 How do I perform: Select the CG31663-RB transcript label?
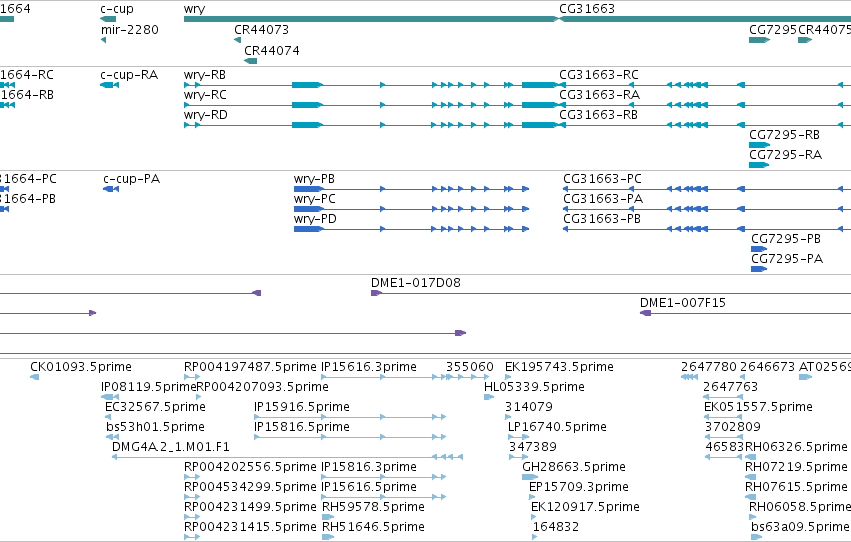pyautogui.click(x=598, y=114)
